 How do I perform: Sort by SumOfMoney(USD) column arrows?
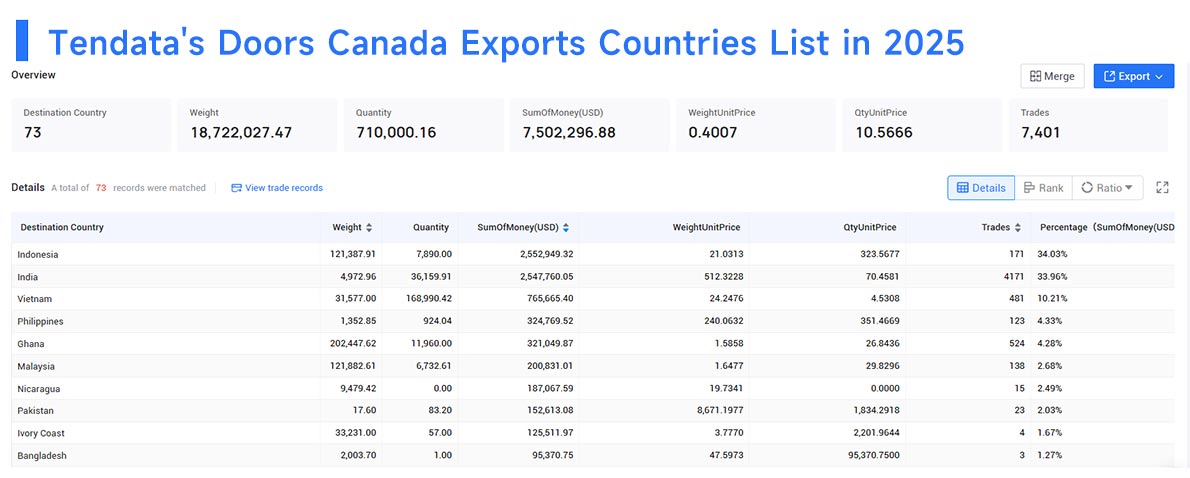565,228
